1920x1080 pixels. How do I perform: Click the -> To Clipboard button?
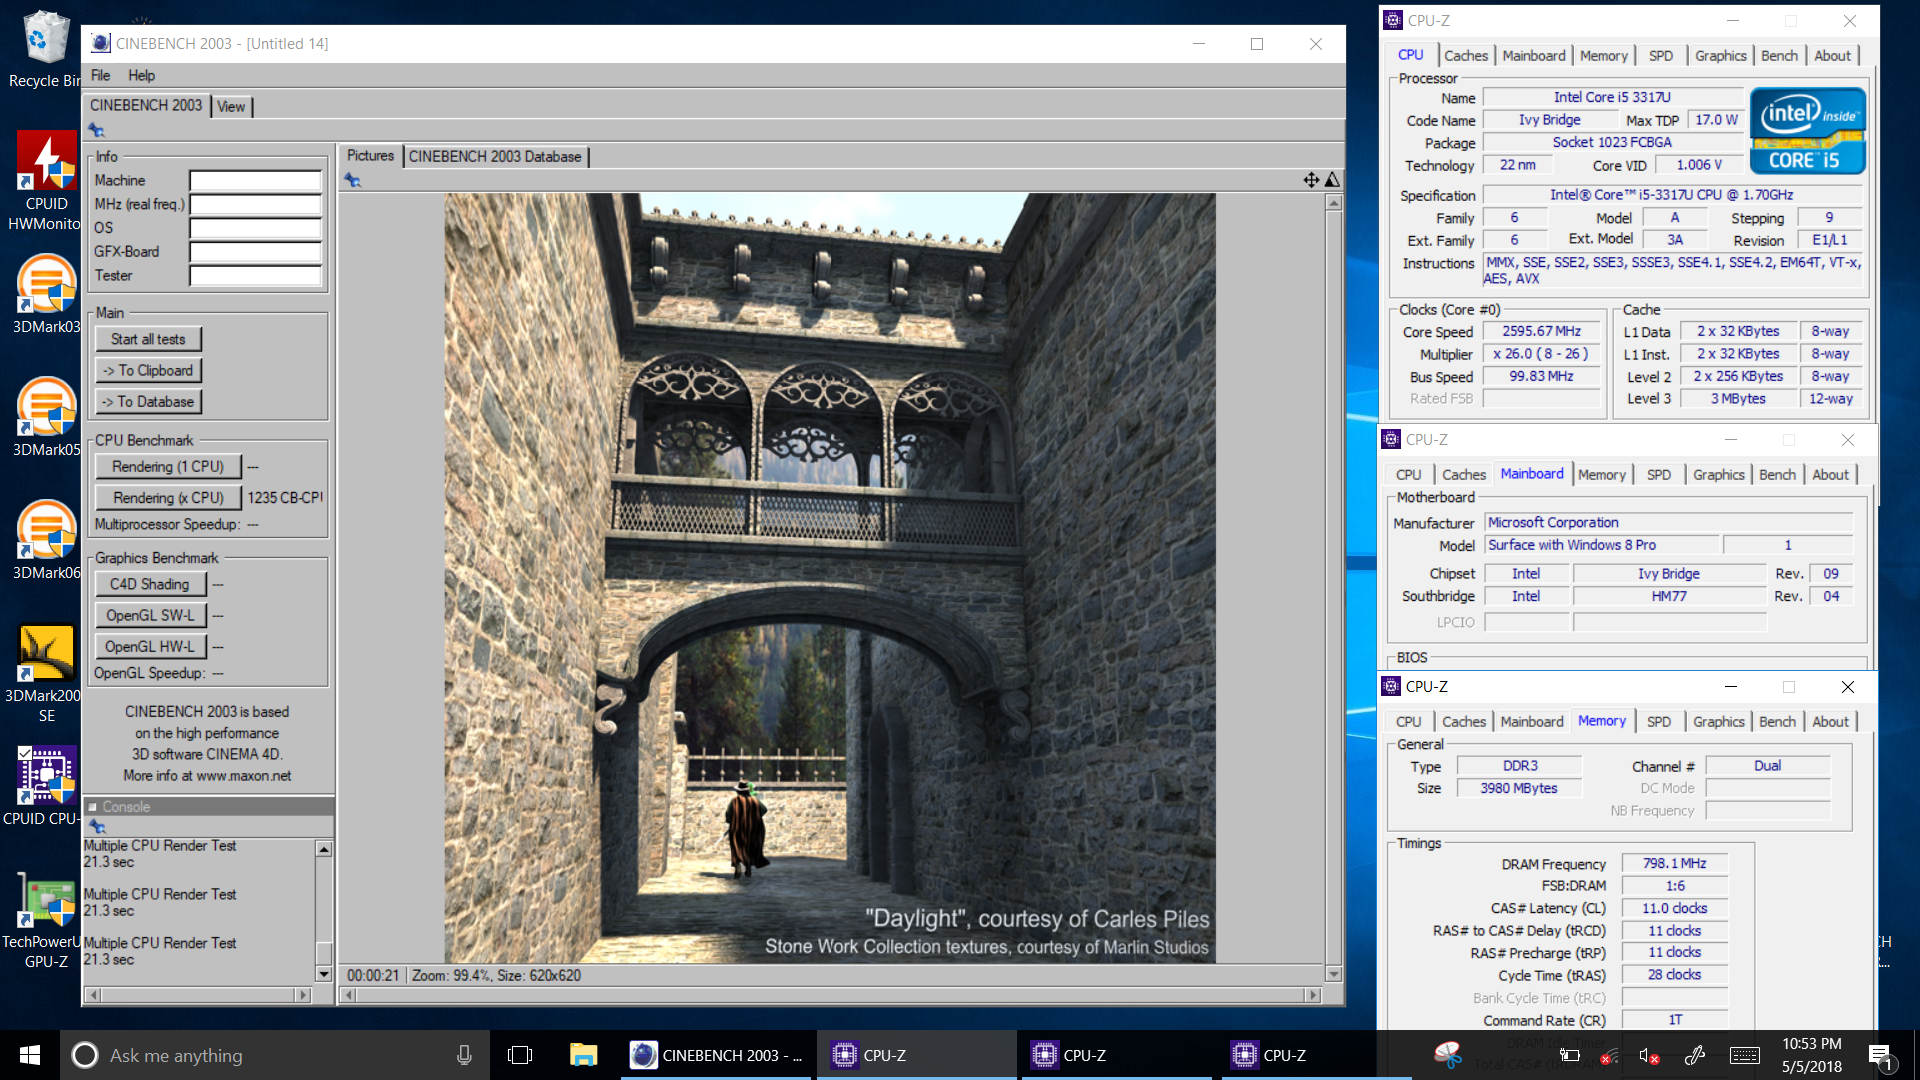coord(148,370)
